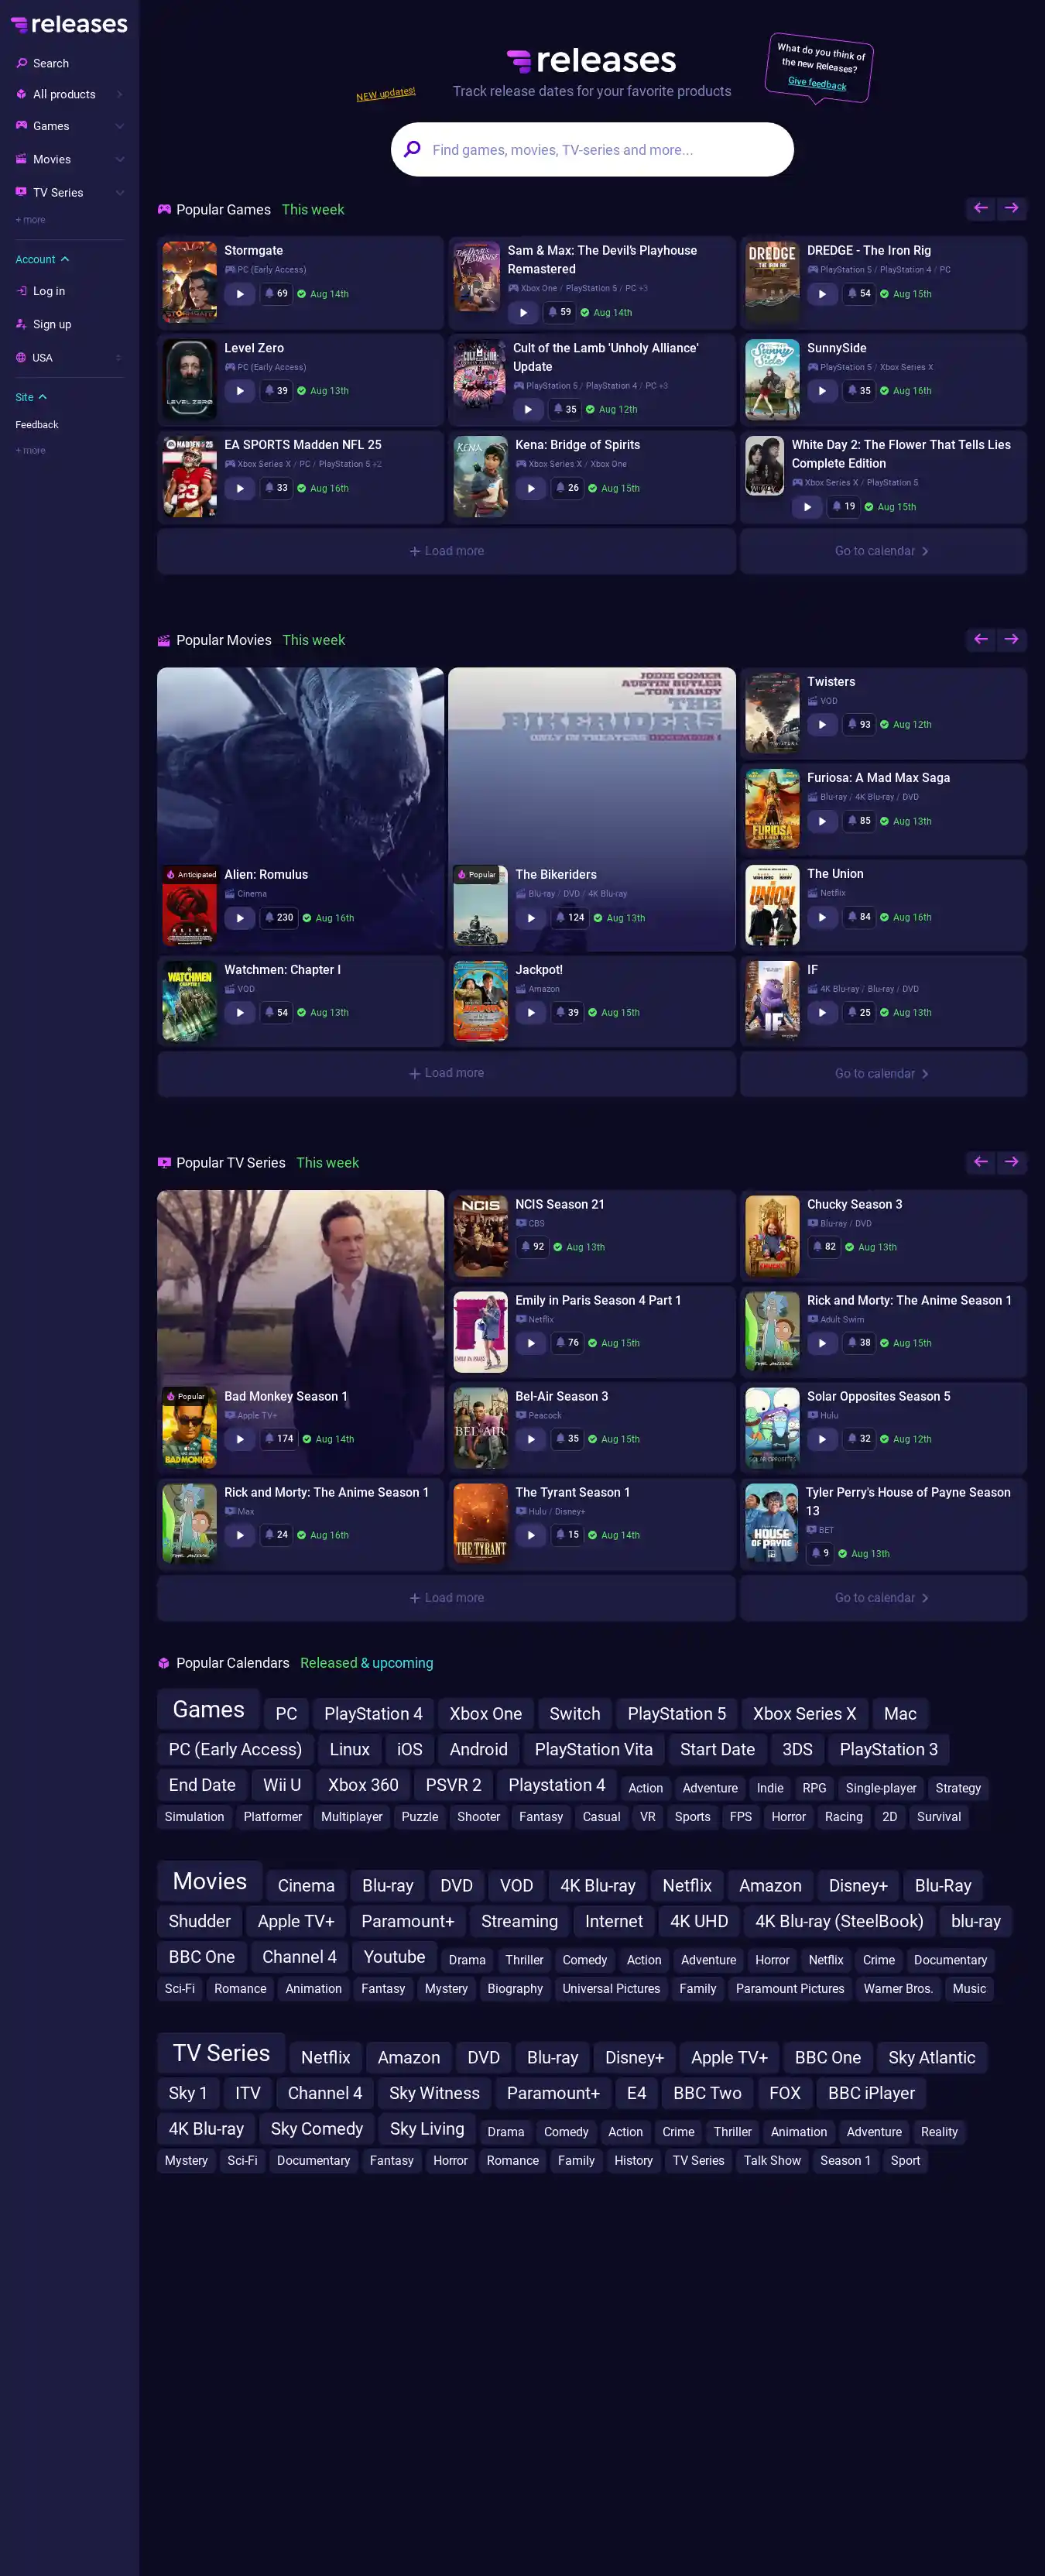The height and width of the screenshot is (2576, 1045).
Task: Go to next Popular Movies page arrow
Action: [1012, 639]
